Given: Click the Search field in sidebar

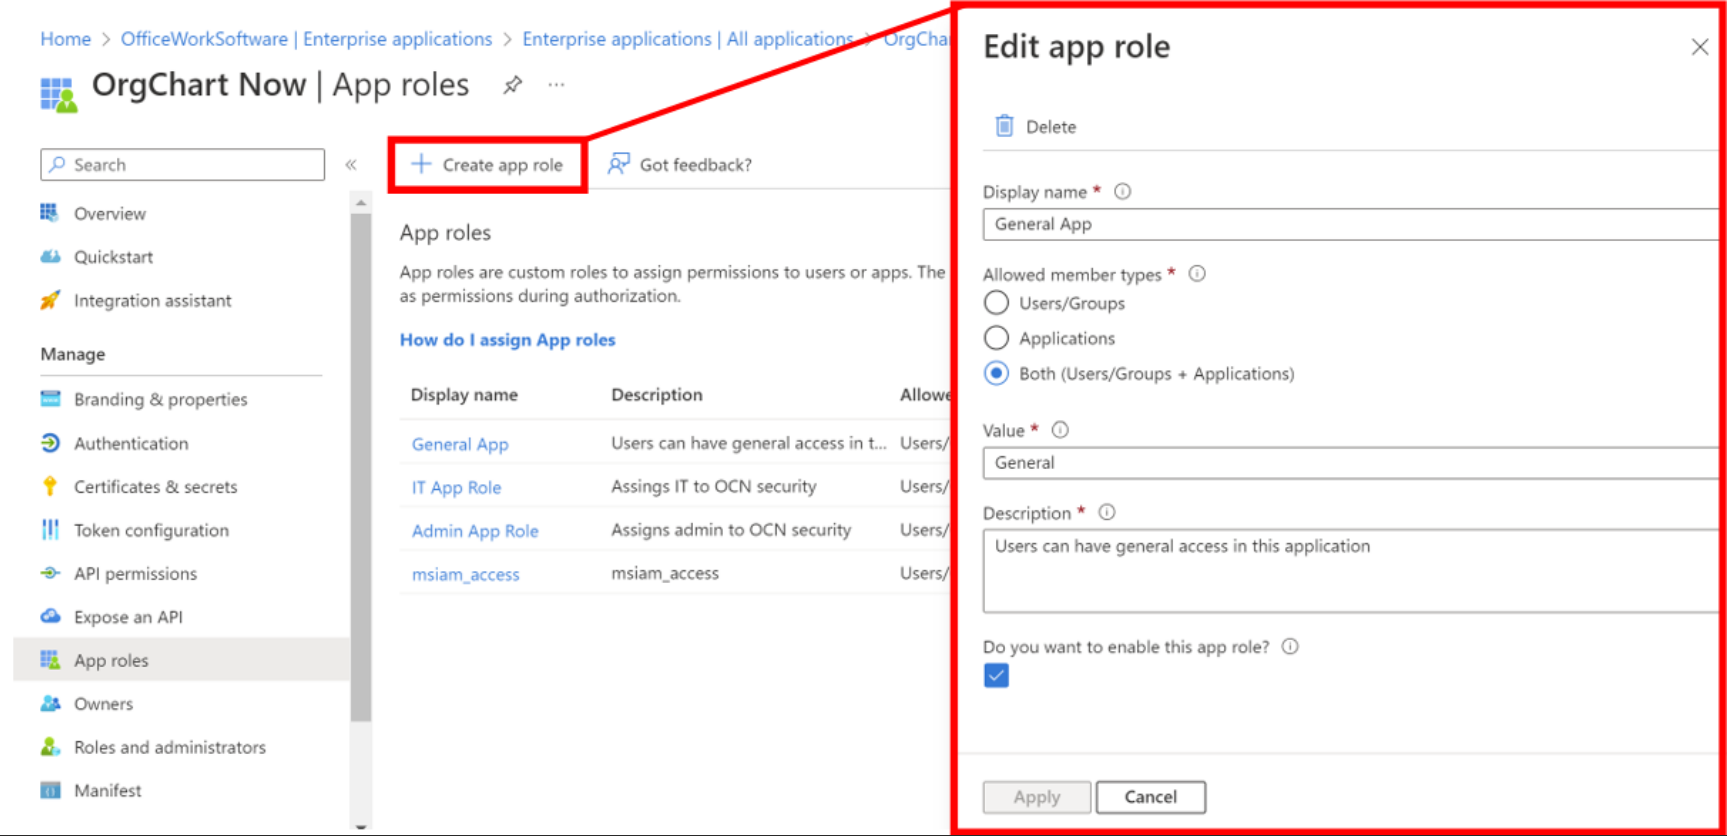Looking at the screenshot, I should pyautogui.click(x=183, y=164).
